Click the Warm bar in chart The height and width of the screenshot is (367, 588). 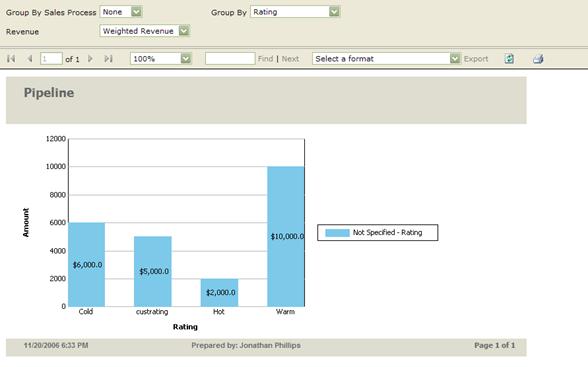pos(286,237)
